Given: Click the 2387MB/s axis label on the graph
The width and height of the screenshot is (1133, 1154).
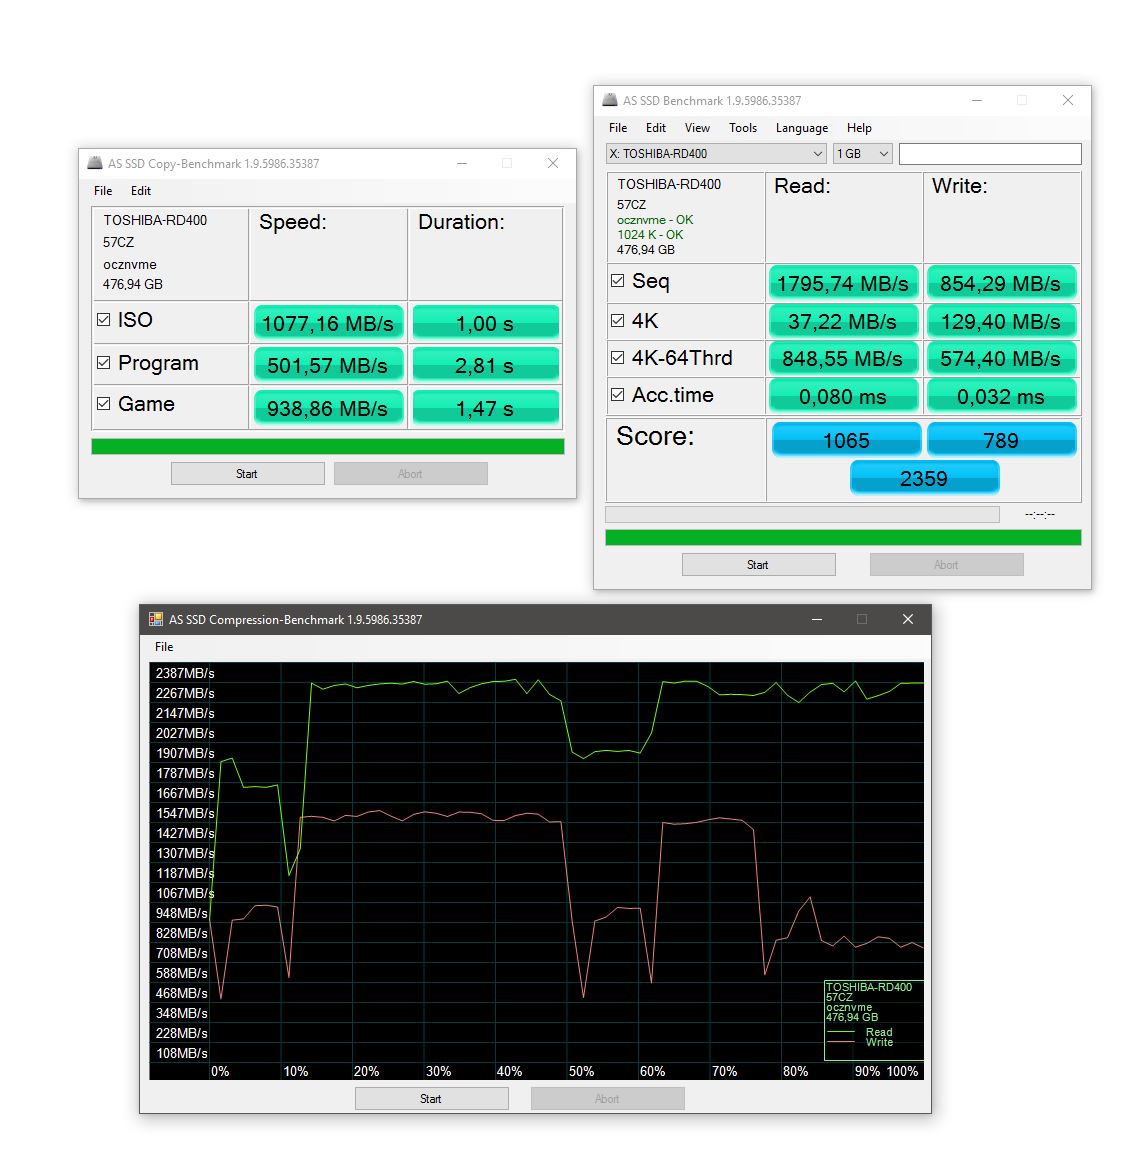Looking at the screenshot, I should [x=185, y=673].
